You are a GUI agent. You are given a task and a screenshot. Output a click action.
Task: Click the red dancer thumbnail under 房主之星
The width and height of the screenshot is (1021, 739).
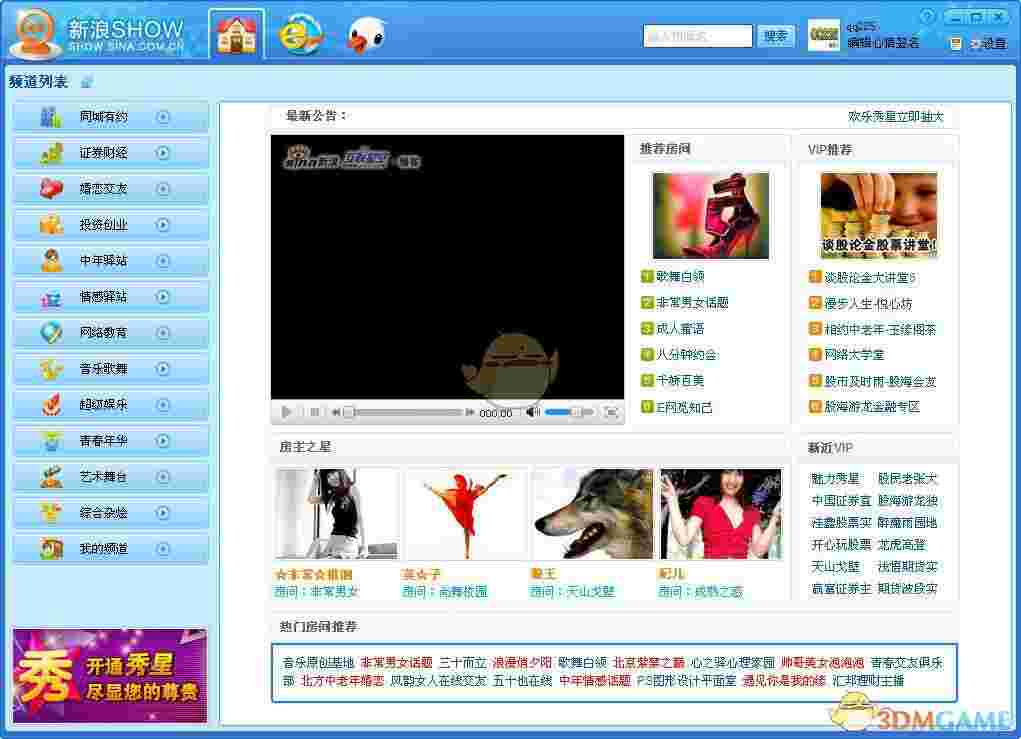[x=464, y=512]
